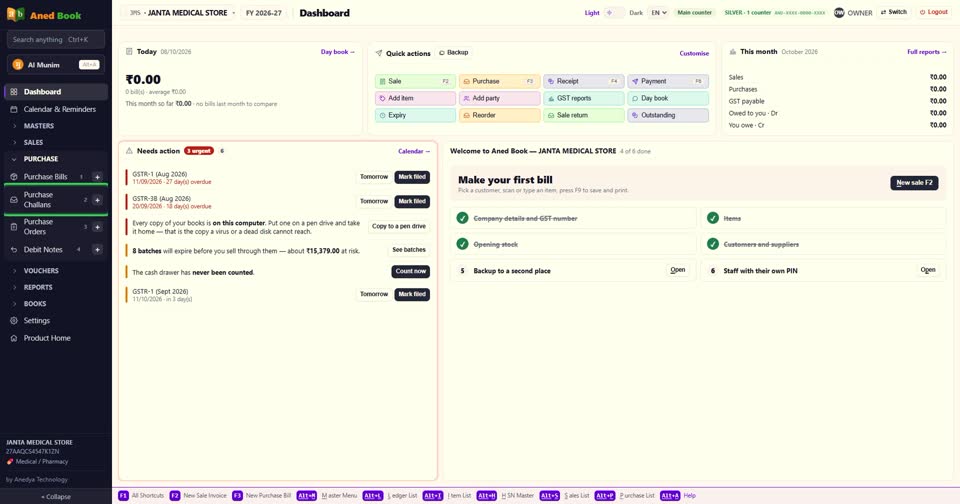Expand the SALES section

pyautogui.click(x=55, y=142)
